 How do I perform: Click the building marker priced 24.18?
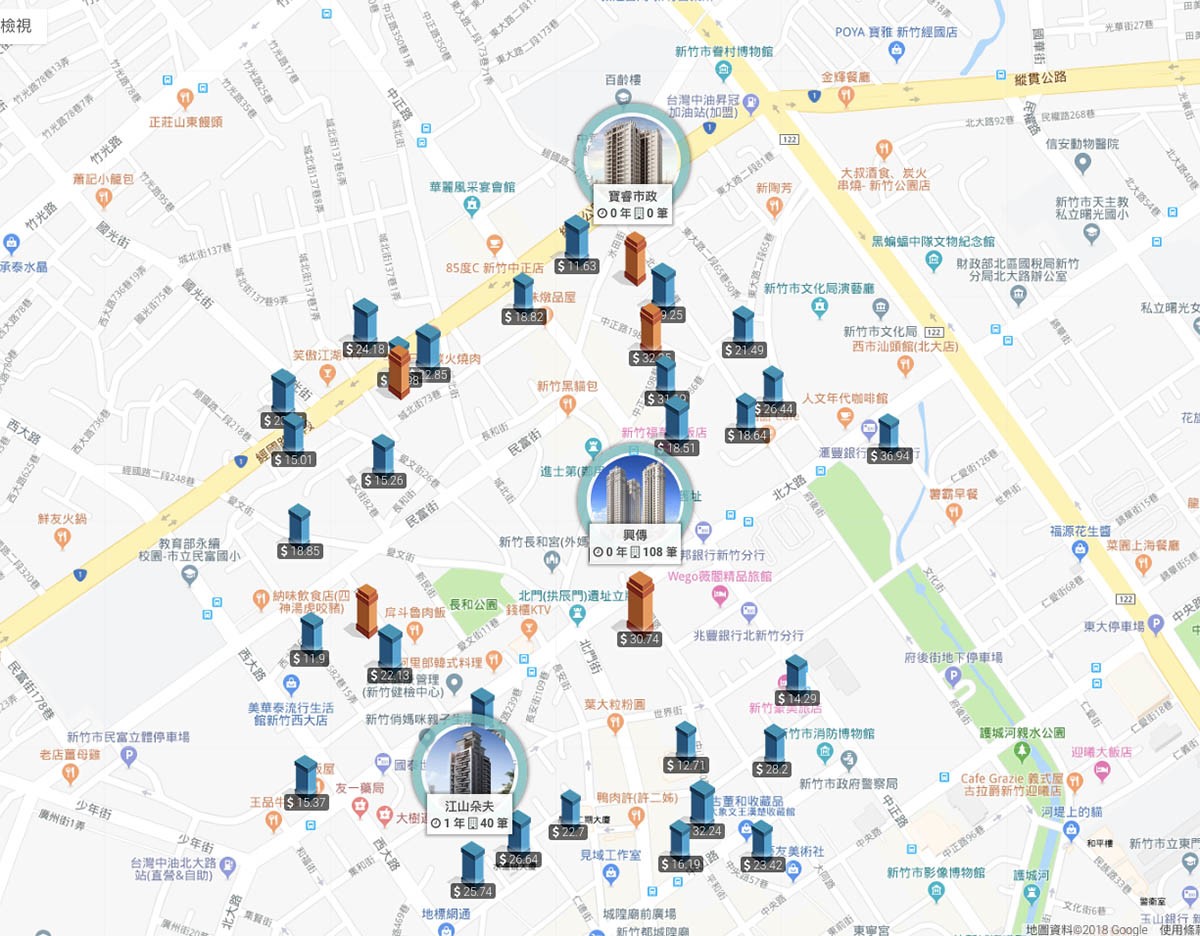pyautogui.click(x=365, y=328)
